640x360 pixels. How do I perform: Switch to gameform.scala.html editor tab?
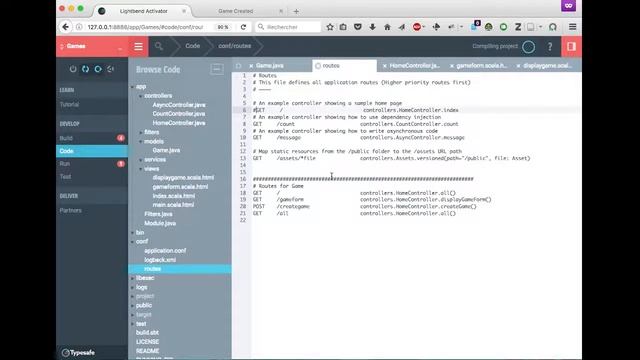[481, 66]
